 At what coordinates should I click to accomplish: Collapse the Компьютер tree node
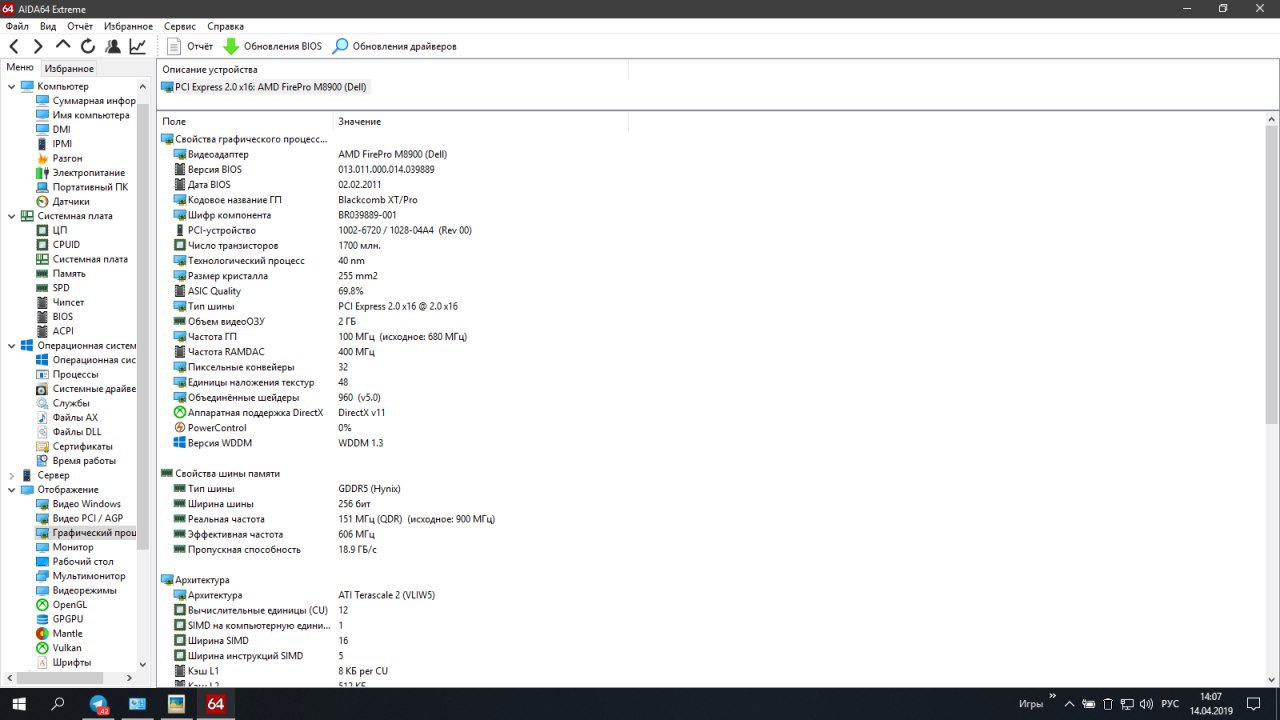pos(12,87)
